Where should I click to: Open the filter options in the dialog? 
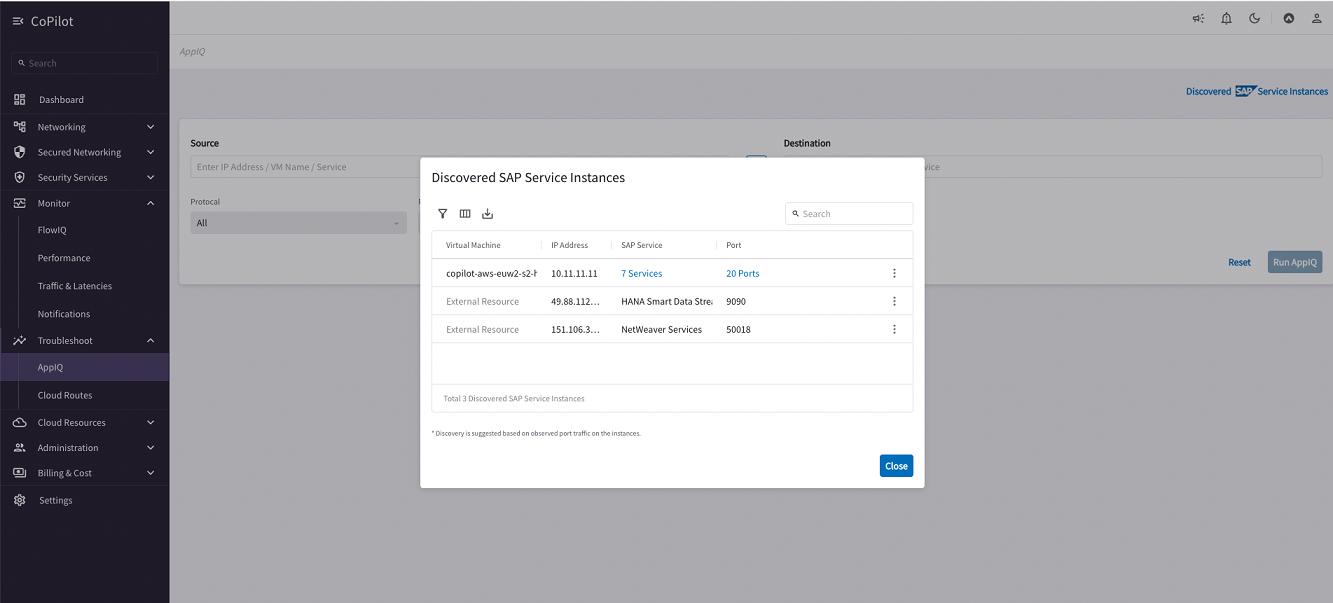point(442,213)
